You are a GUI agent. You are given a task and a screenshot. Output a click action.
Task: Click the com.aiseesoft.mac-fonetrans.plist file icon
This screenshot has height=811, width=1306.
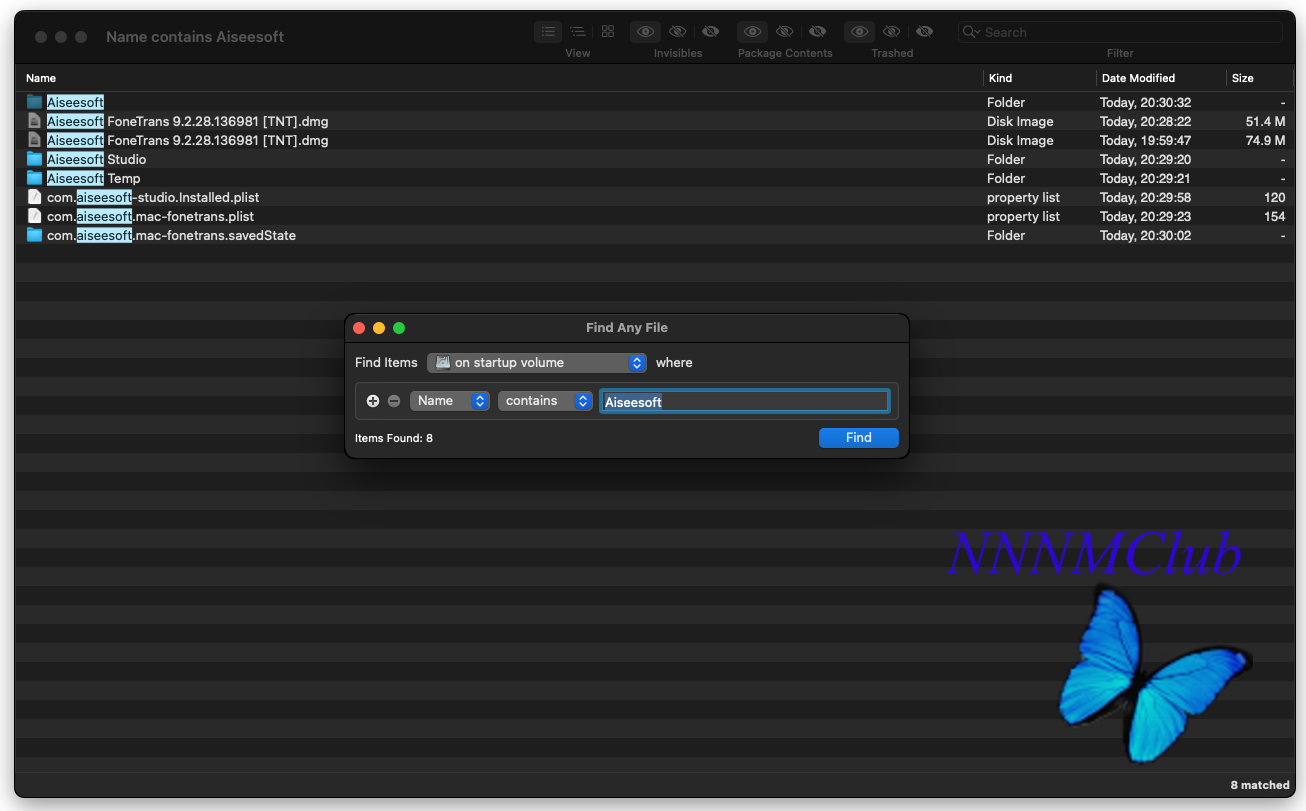pos(35,216)
